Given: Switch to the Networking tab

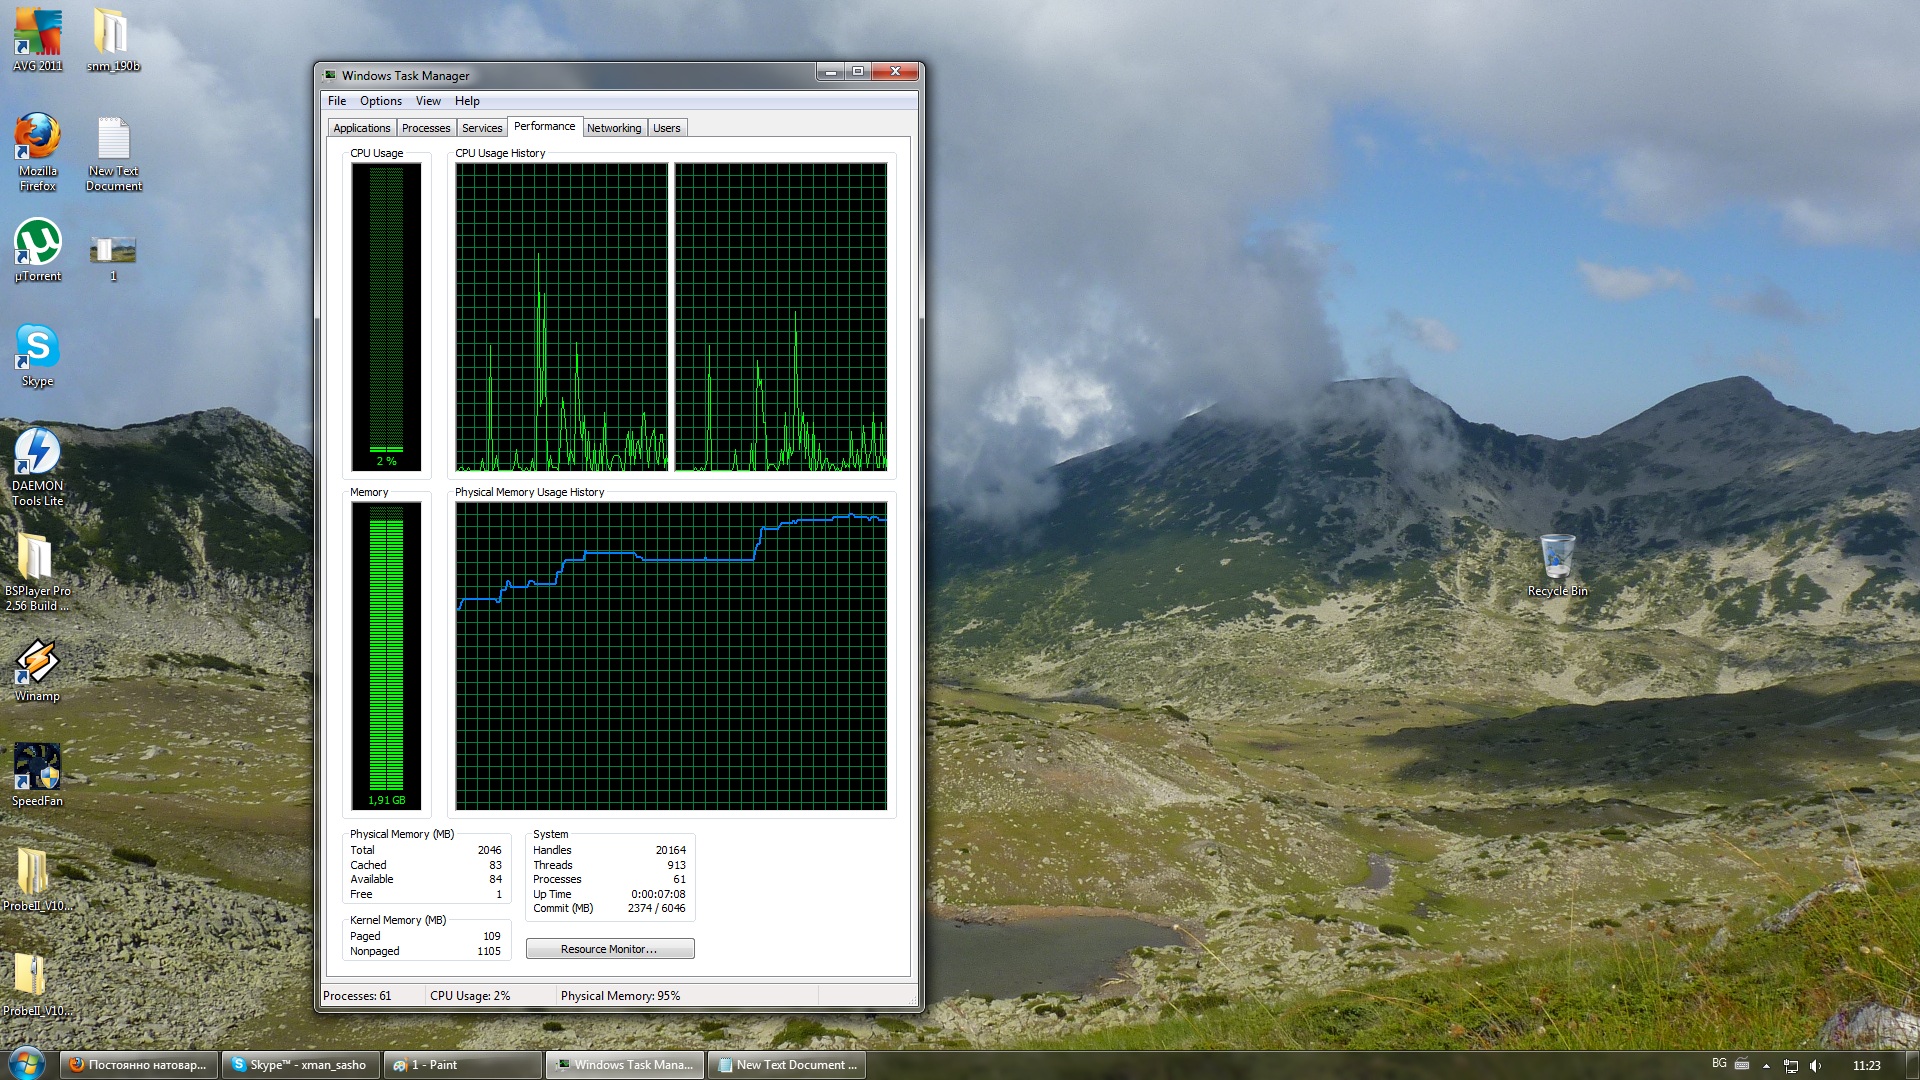Looking at the screenshot, I should pyautogui.click(x=614, y=128).
